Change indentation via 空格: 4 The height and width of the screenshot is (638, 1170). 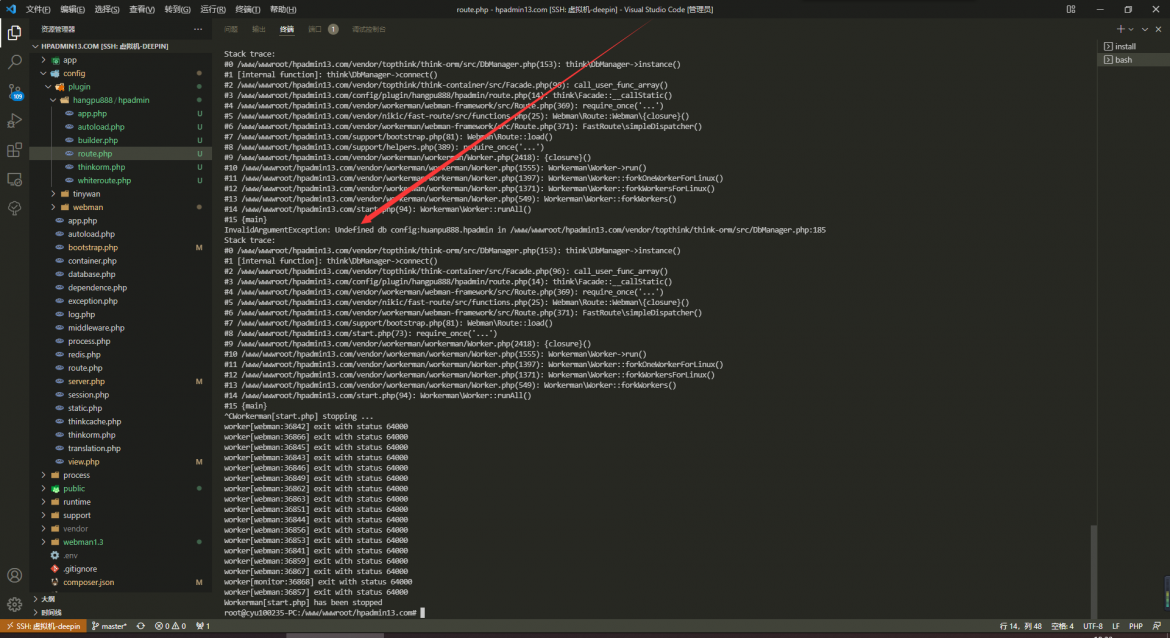pos(1062,626)
